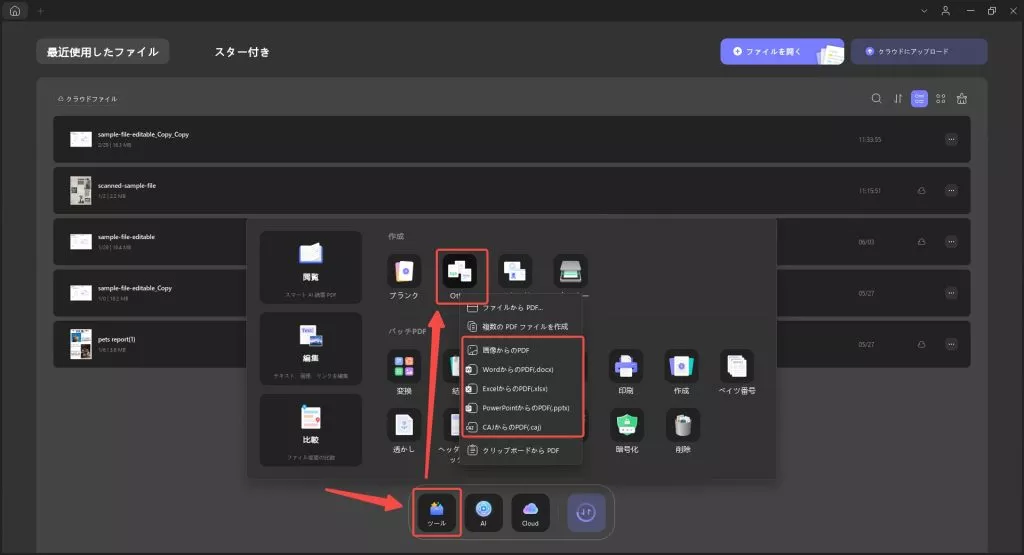
Task: Click the file name sample-file-editable_Copy_Copy
Action: pyautogui.click(x=143, y=135)
